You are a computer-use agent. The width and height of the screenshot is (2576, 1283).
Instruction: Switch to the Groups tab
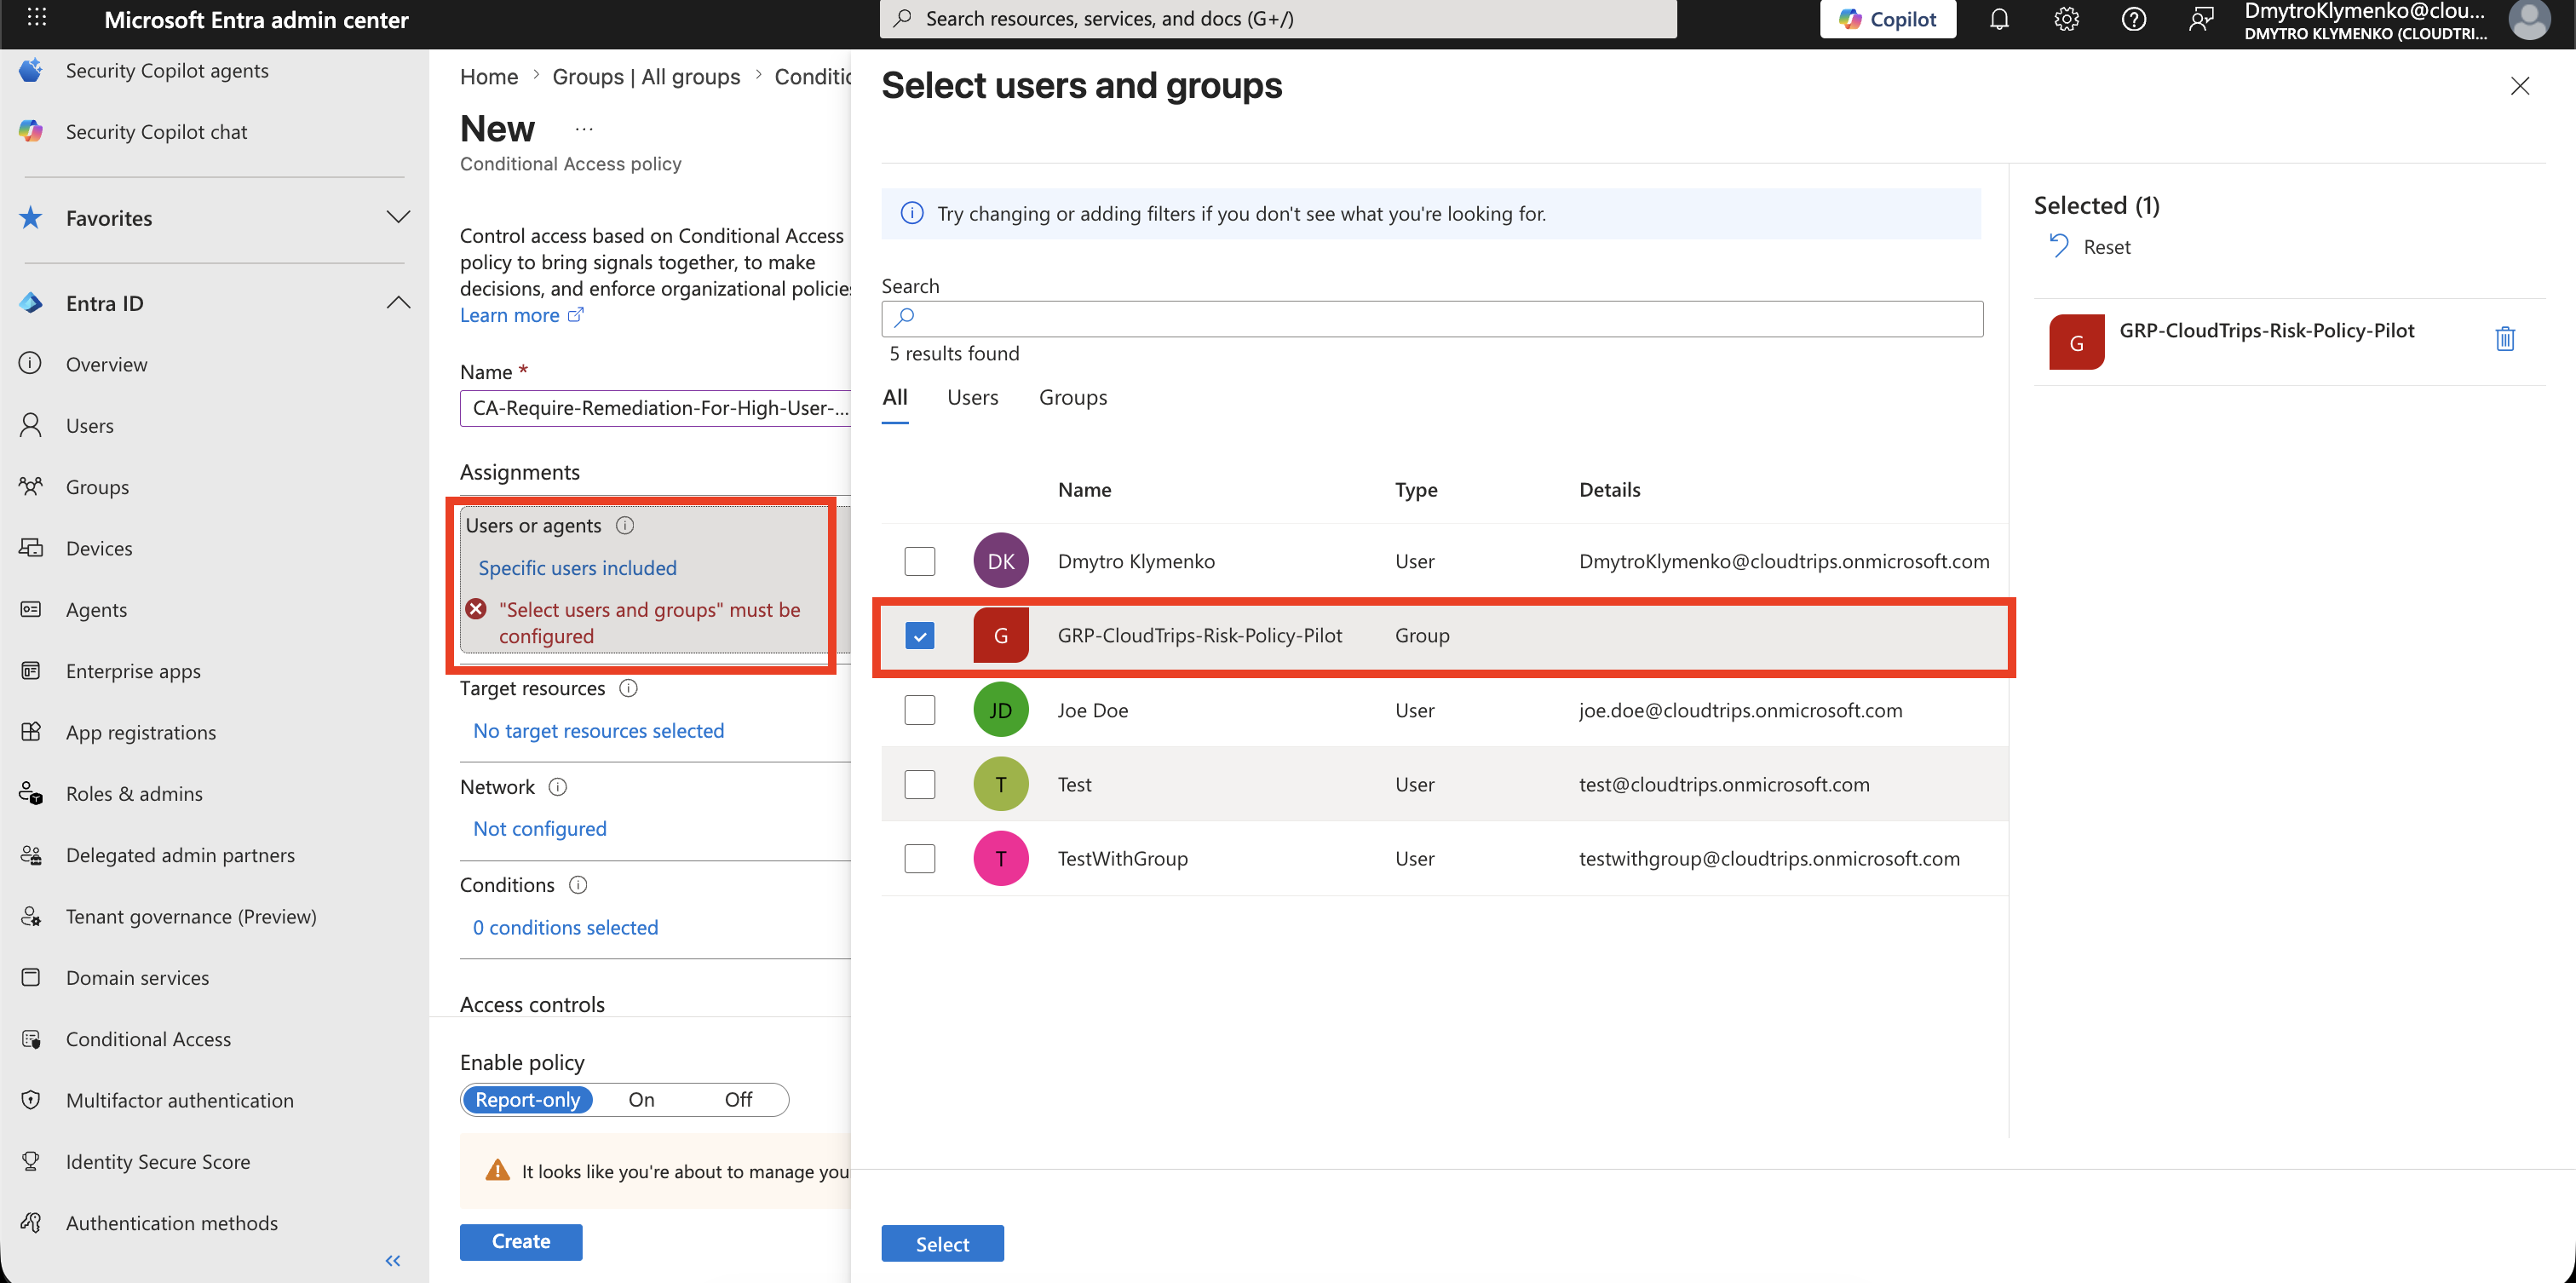(1072, 398)
